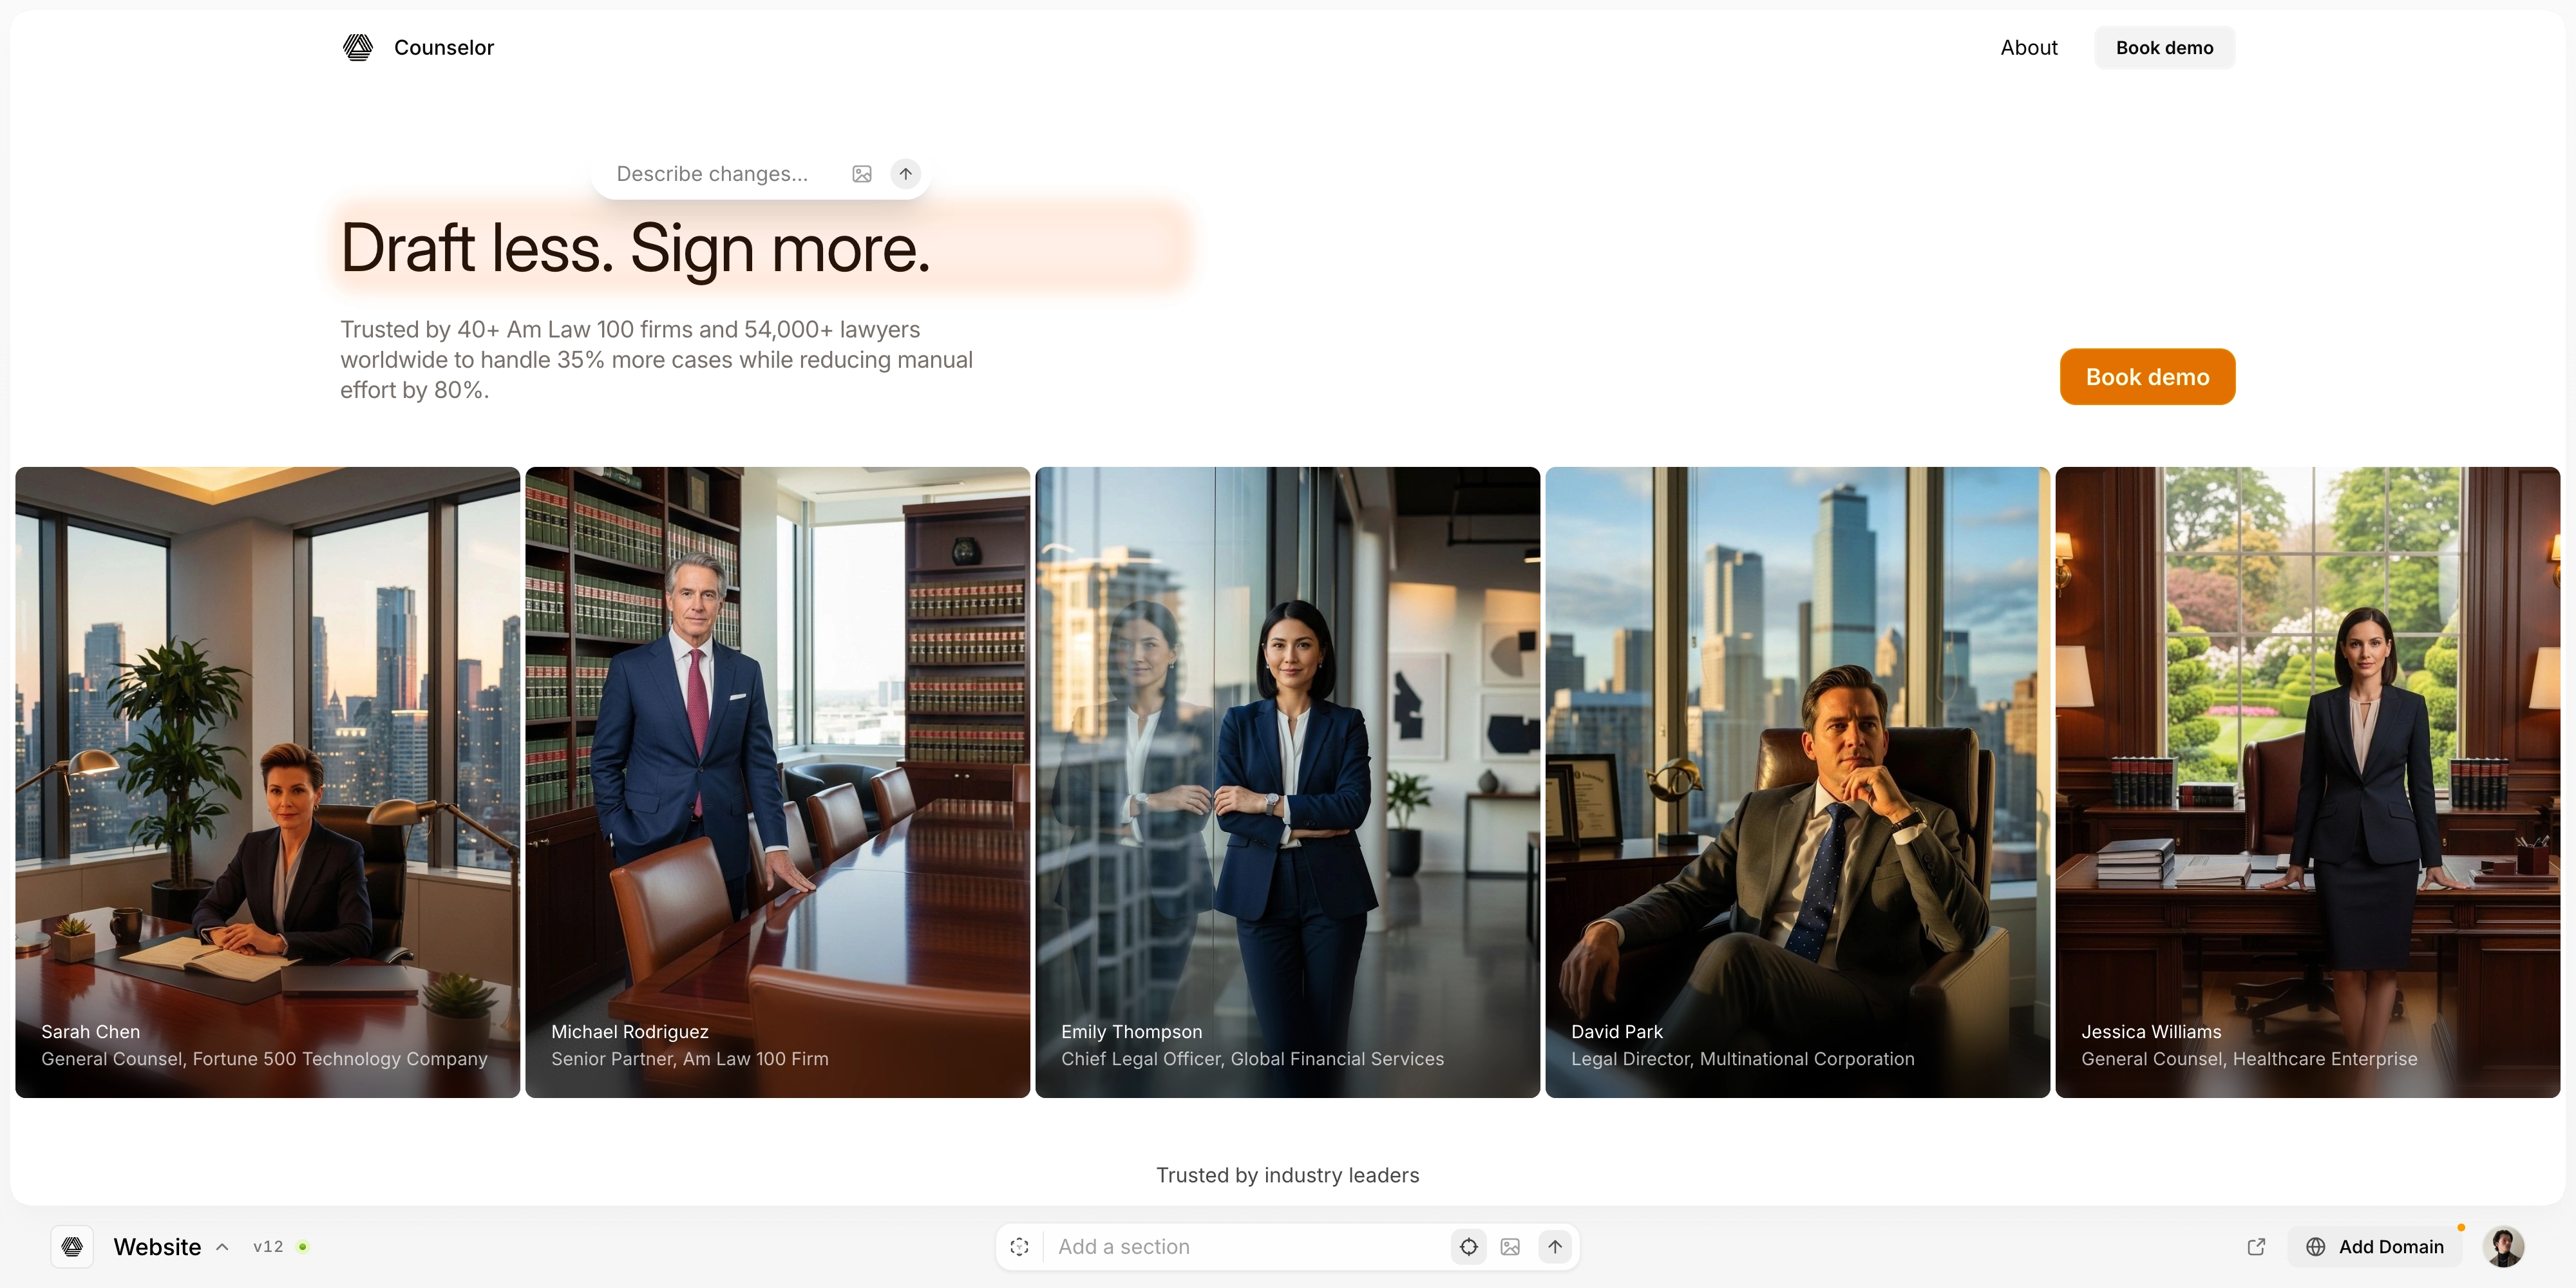Select the Draft less. Sign more. headline

coord(636,248)
